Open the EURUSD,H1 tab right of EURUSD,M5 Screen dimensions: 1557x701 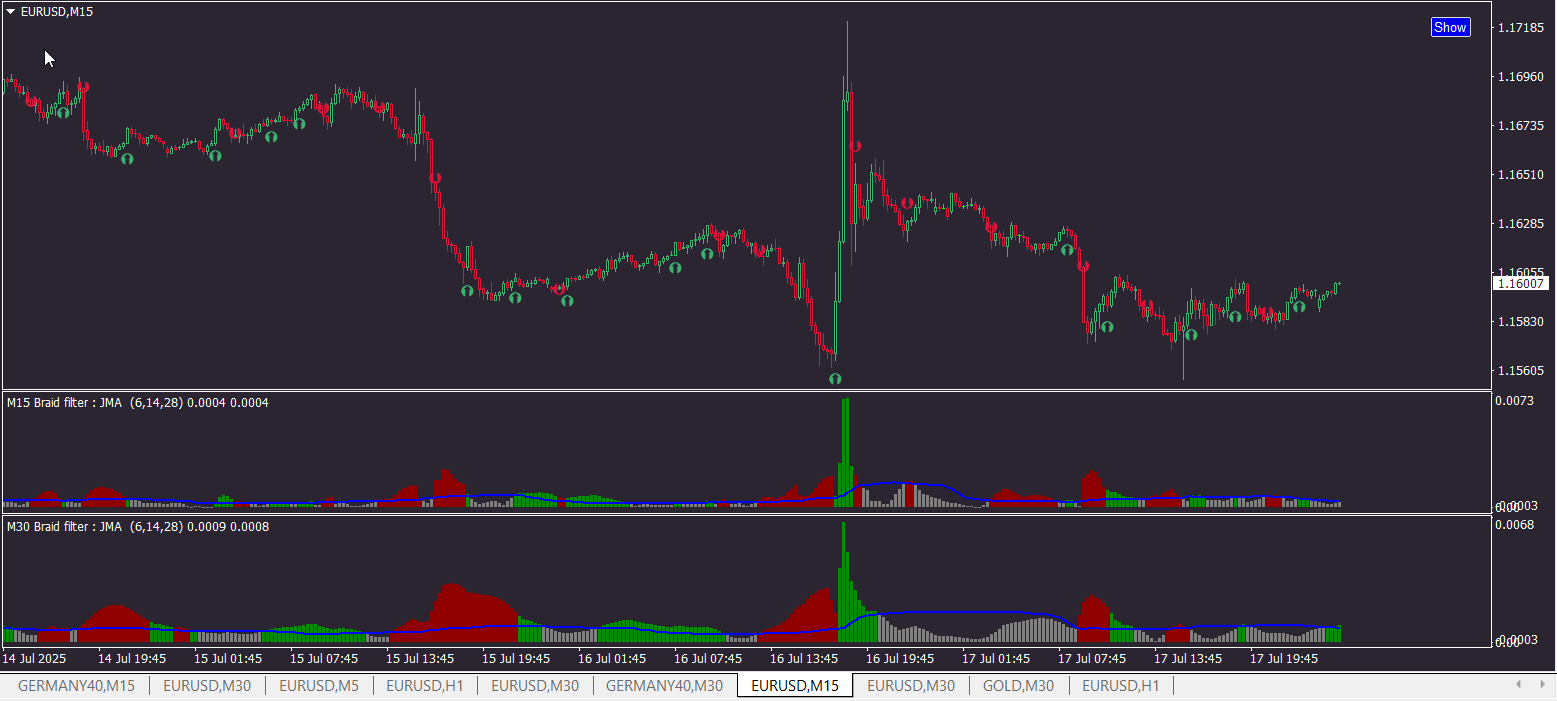[425, 685]
